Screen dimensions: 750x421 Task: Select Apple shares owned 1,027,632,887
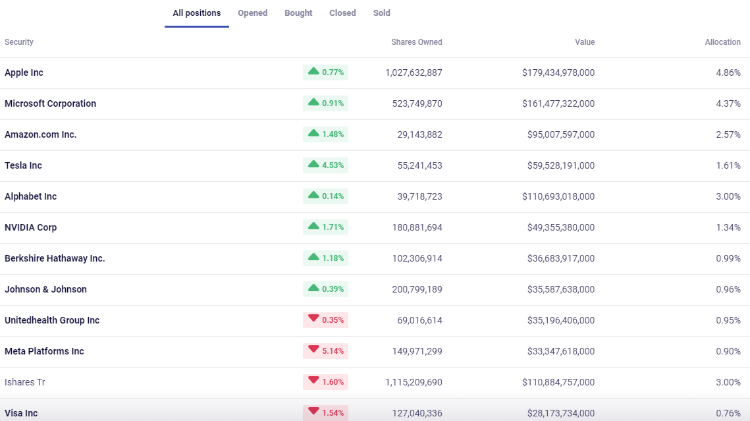point(414,73)
